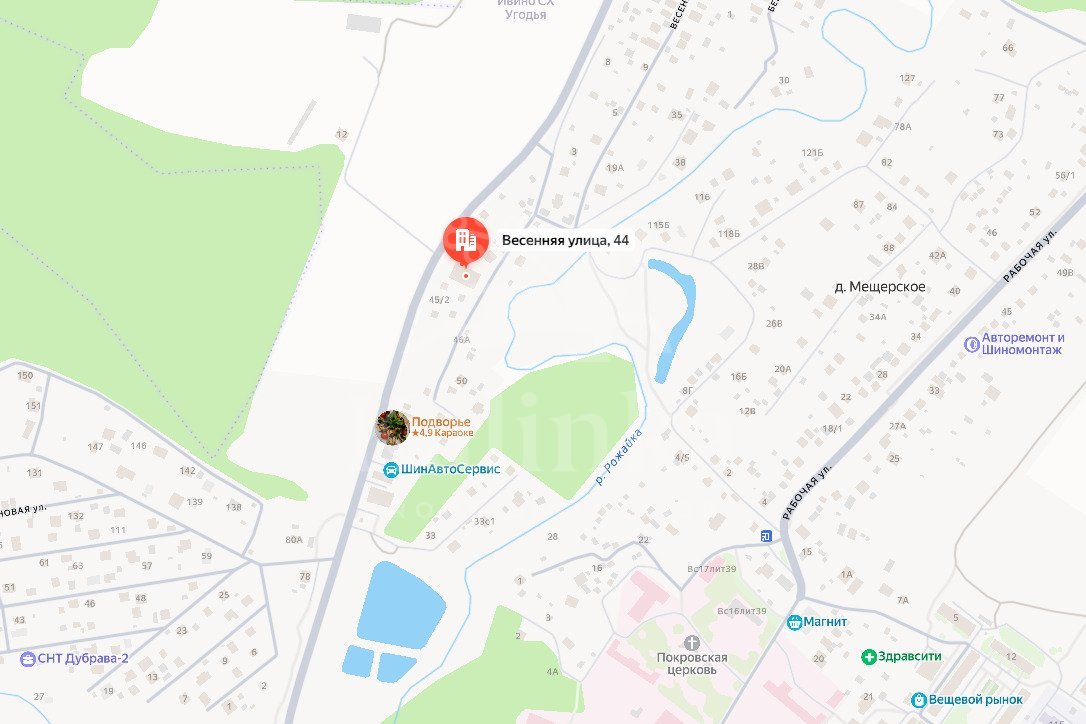The height and width of the screenshot is (724, 1086).
Task: Click the Здравсити pharmacy icon
Action: 869,657
